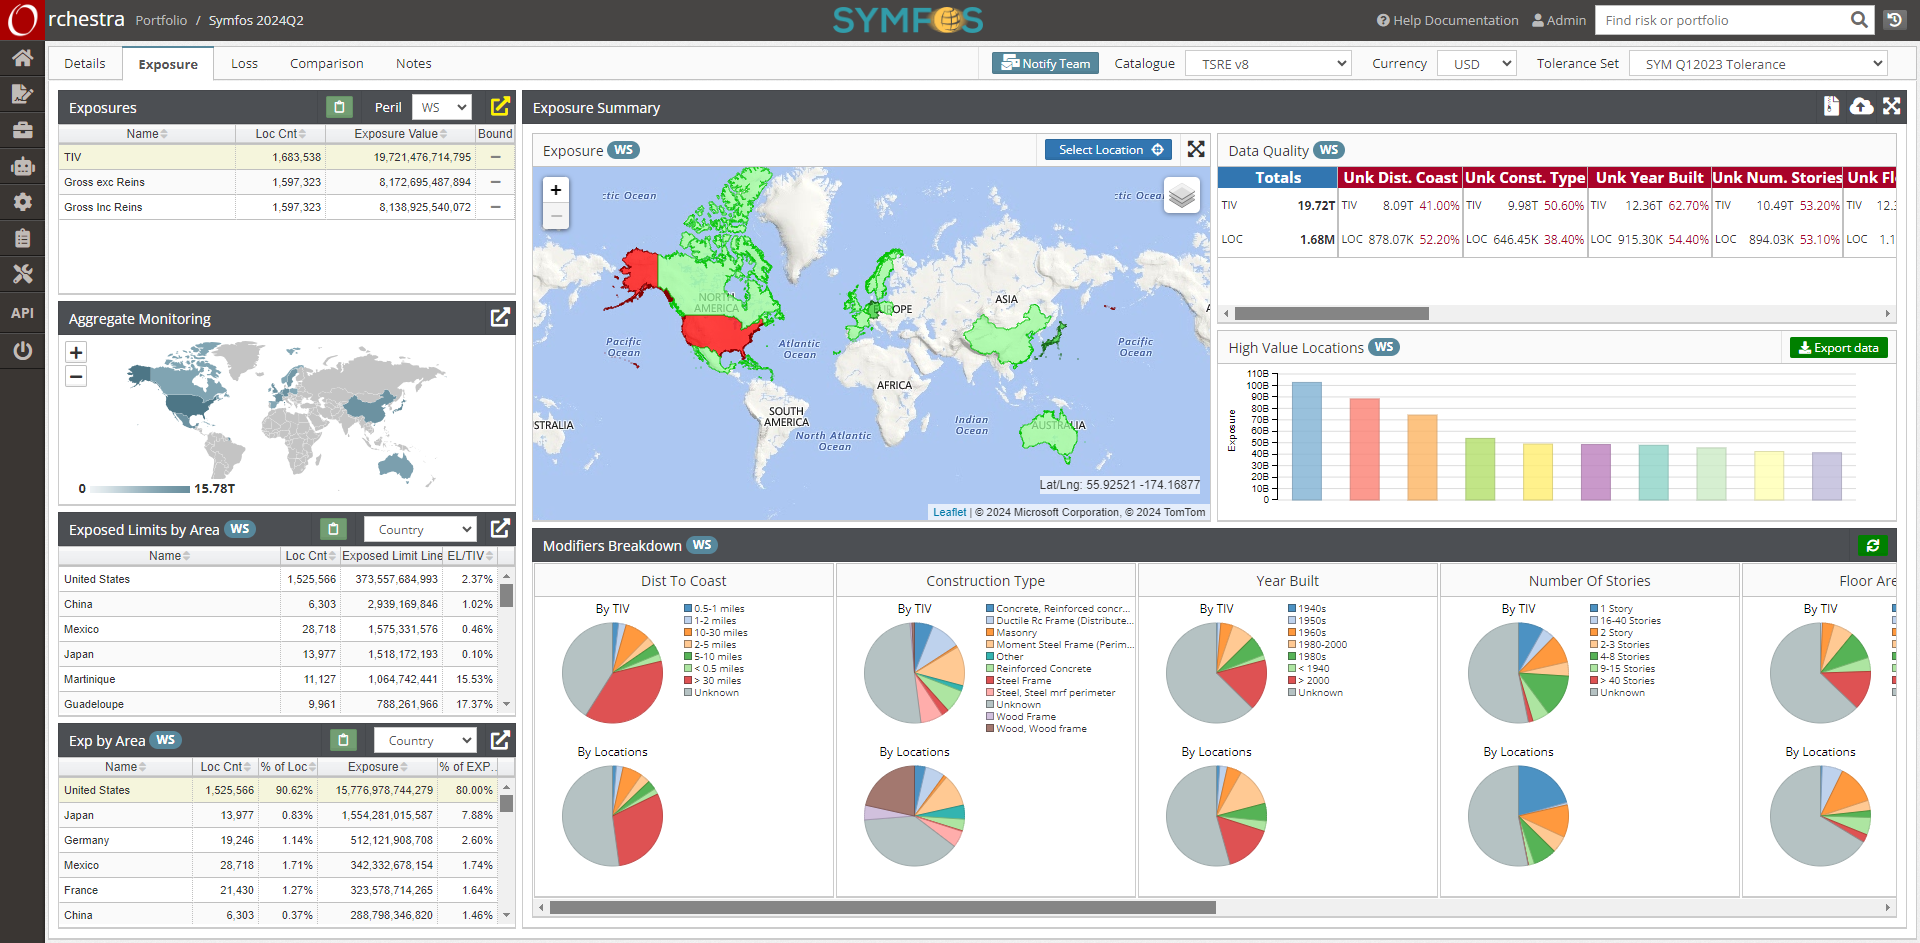Switch to the Loss tab

click(244, 63)
